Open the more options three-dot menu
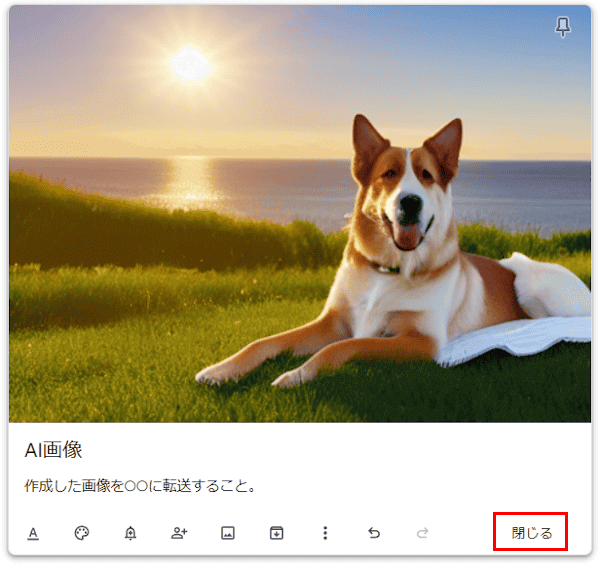The image size is (600, 569). coord(325,533)
